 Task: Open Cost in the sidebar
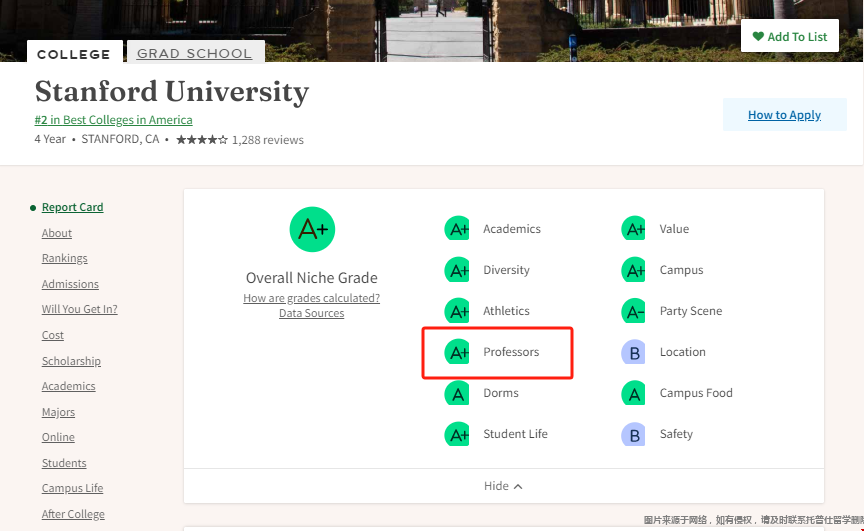pos(52,335)
